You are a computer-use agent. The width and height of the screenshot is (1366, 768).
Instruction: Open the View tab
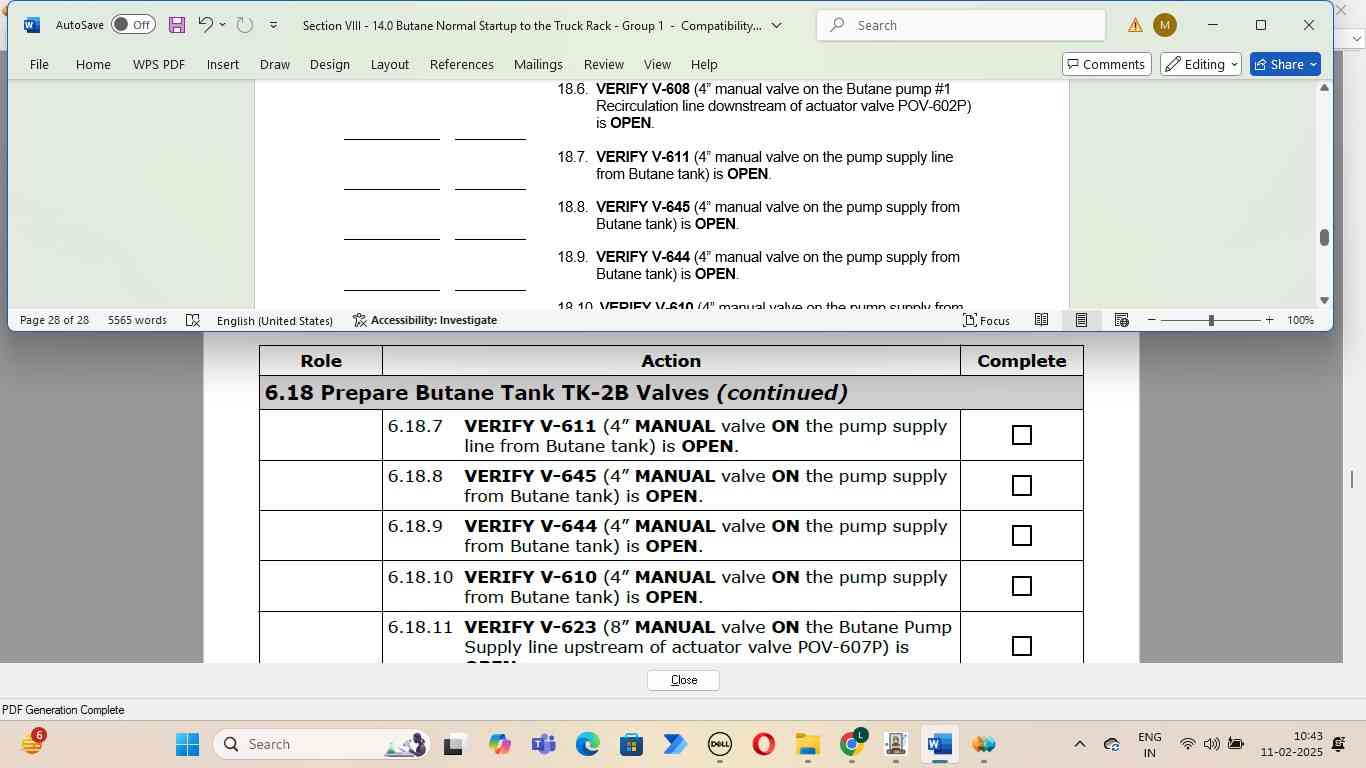click(x=657, y=64)
